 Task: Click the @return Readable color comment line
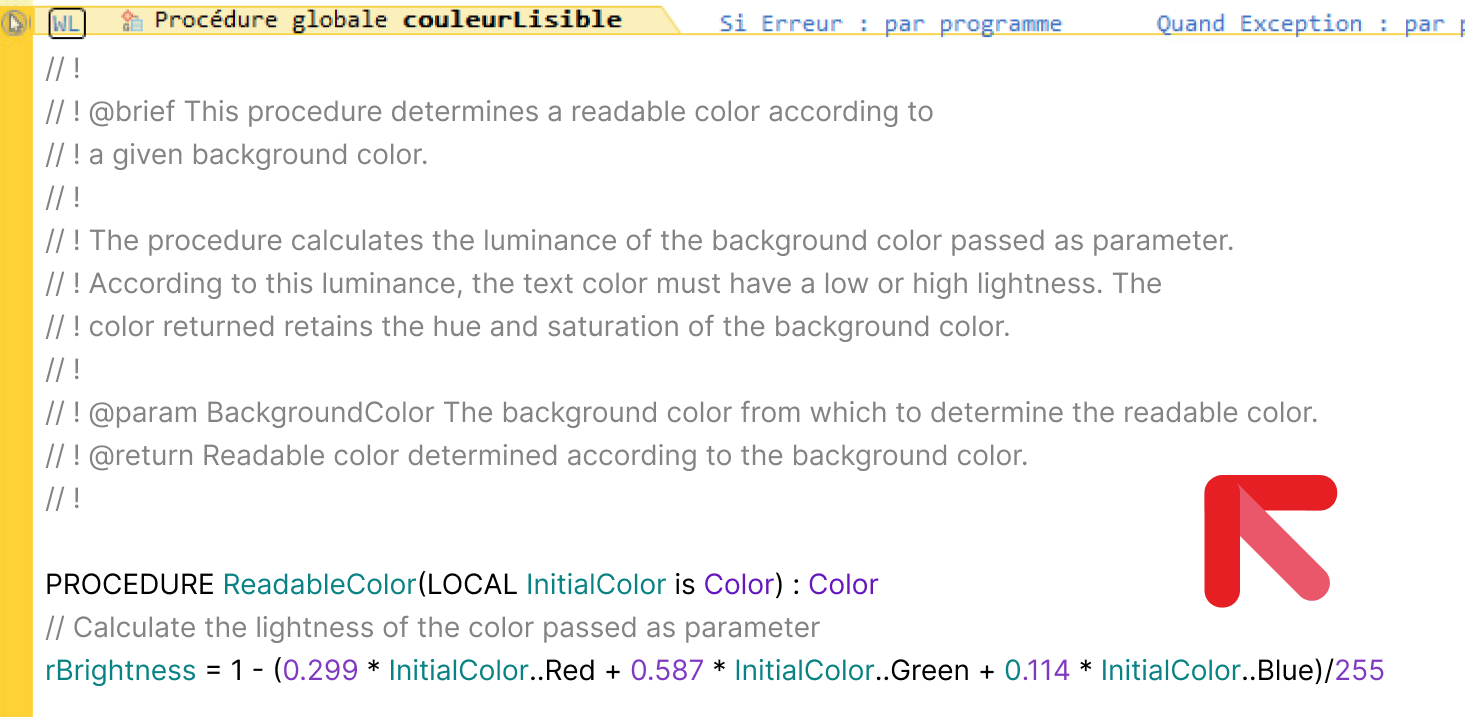[x=536, y=455]
